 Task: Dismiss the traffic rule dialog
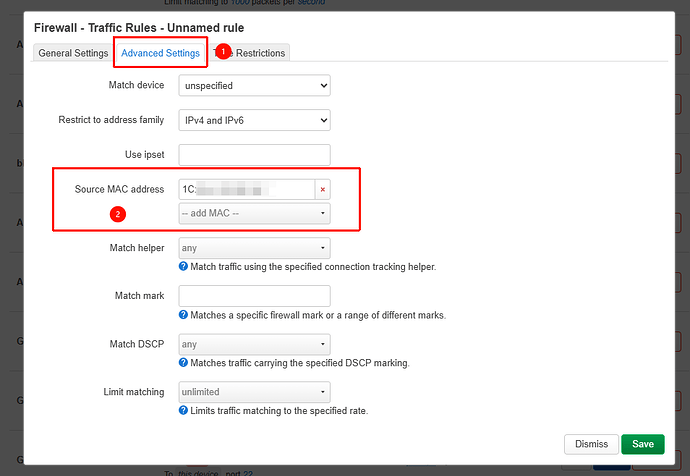point(591,444)
